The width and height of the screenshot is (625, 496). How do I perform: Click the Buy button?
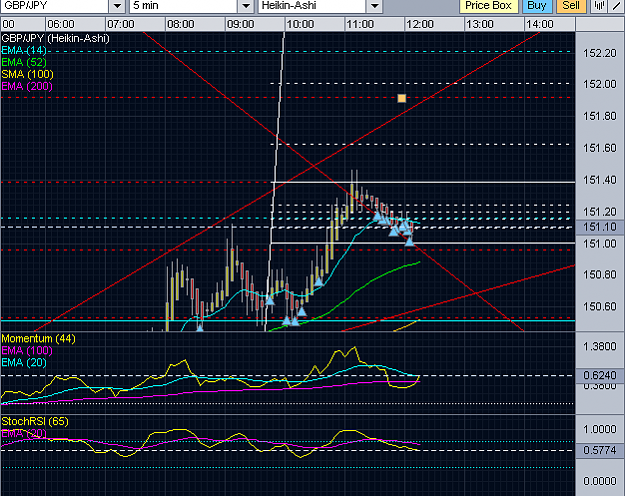click(537, 6)
